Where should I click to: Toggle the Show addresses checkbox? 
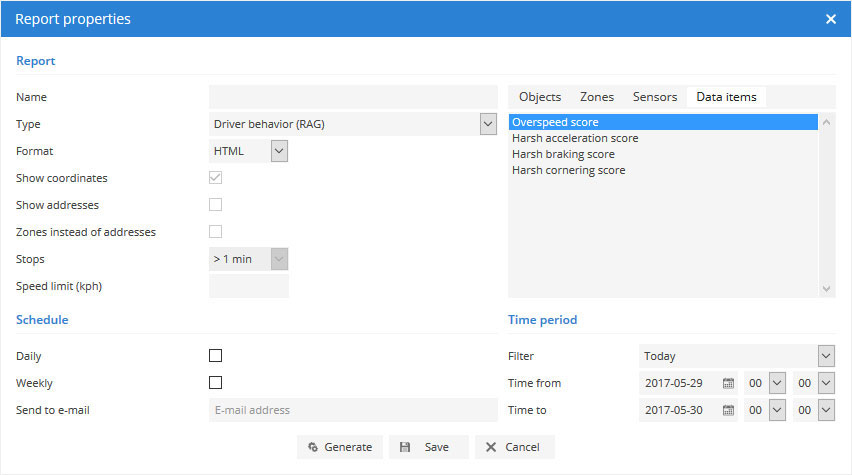point(215,205)
